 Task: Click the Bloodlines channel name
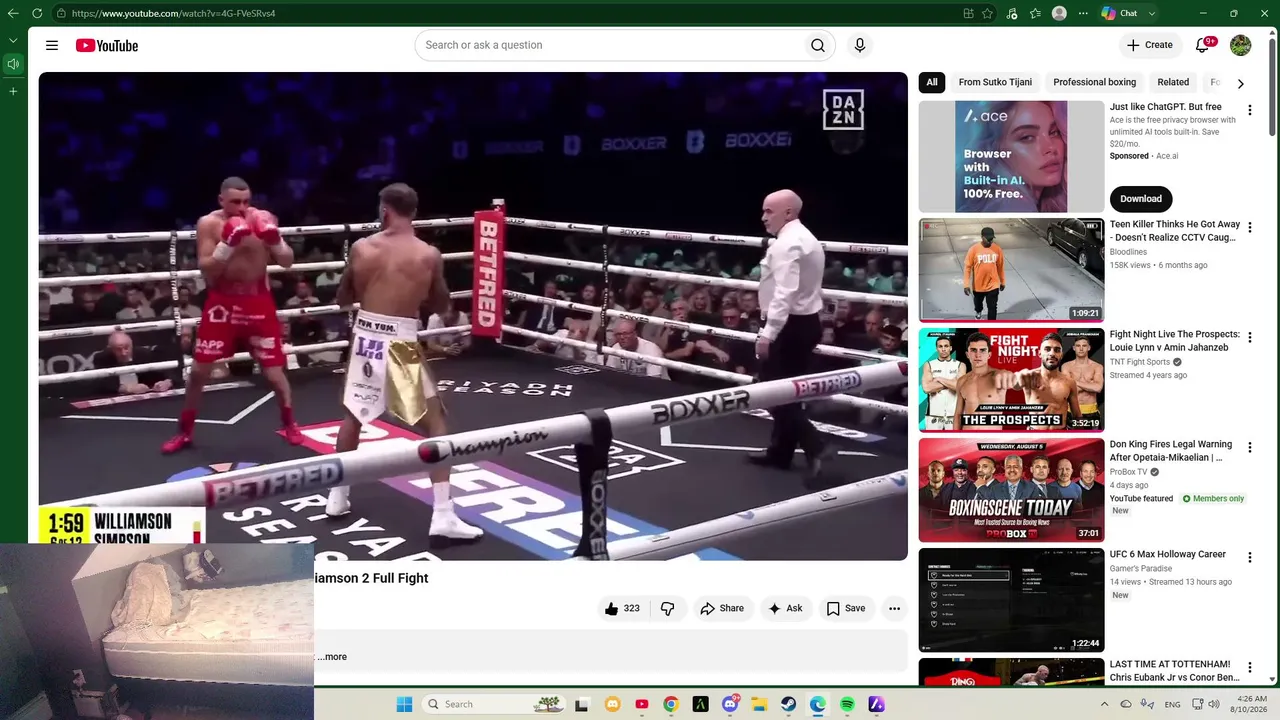pyautogui.click(x=1128, y=252)
